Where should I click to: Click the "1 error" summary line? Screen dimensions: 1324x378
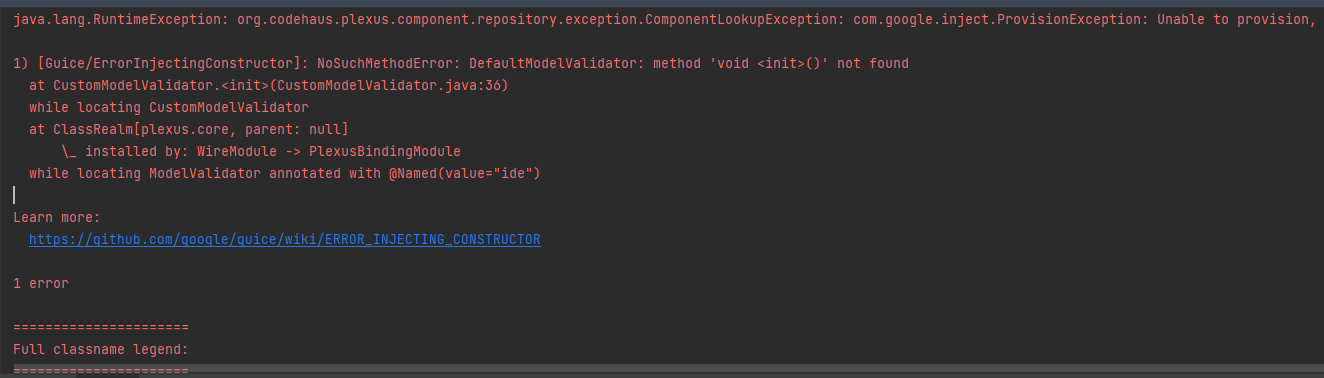[41, 284]
